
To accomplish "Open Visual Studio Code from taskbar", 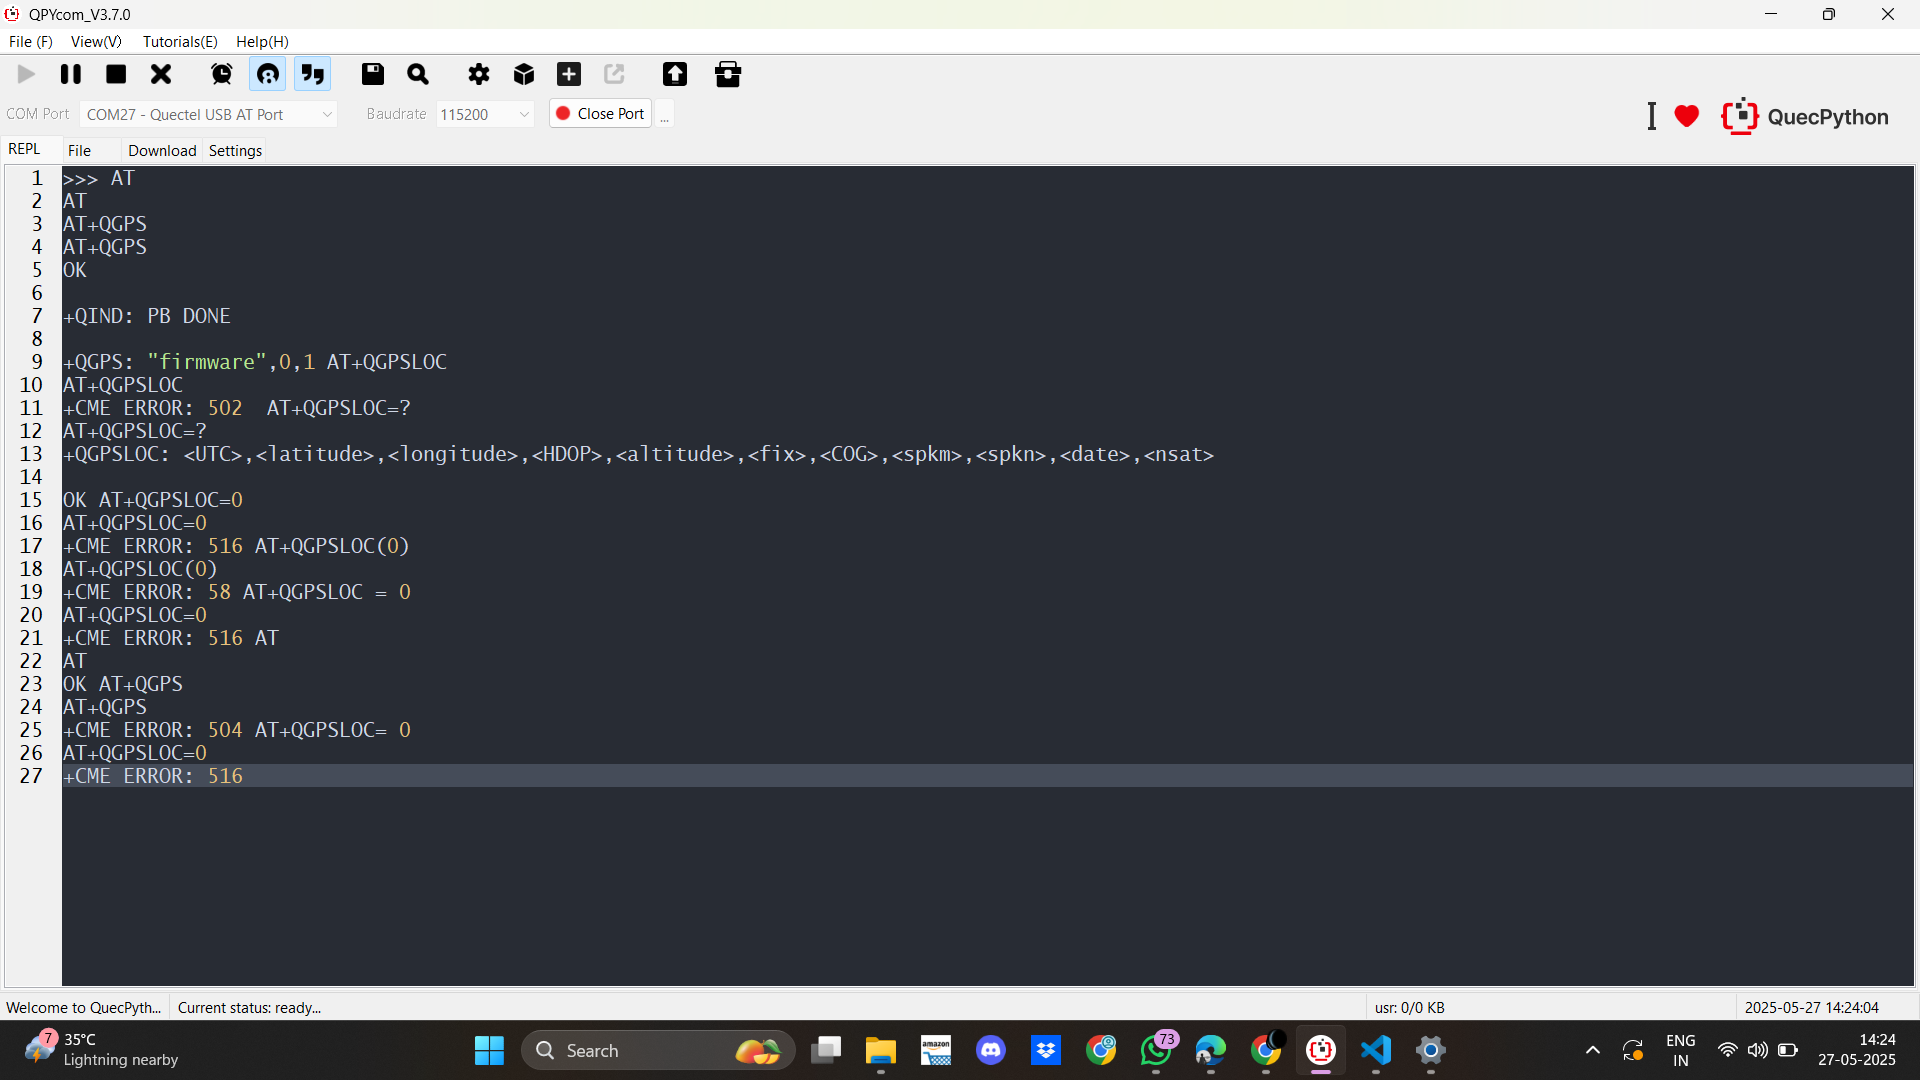I will 1376,1051.
